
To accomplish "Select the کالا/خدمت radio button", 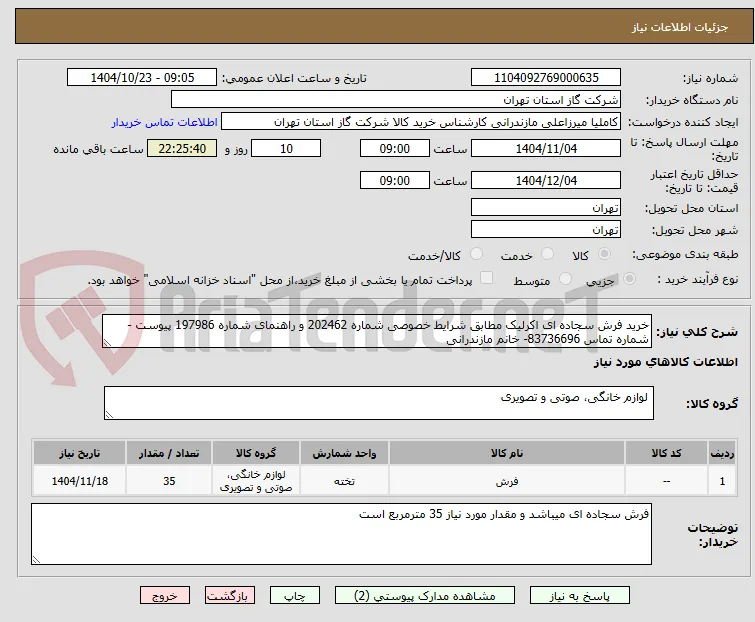I will (476, 254).
